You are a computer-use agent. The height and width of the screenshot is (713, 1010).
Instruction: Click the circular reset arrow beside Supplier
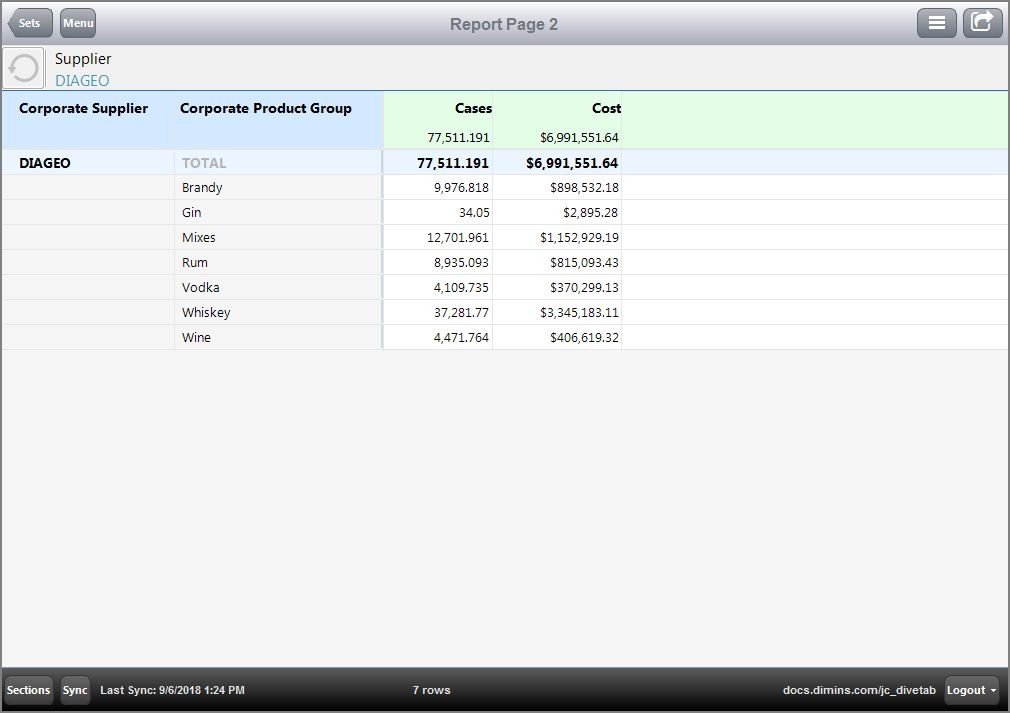22,67
